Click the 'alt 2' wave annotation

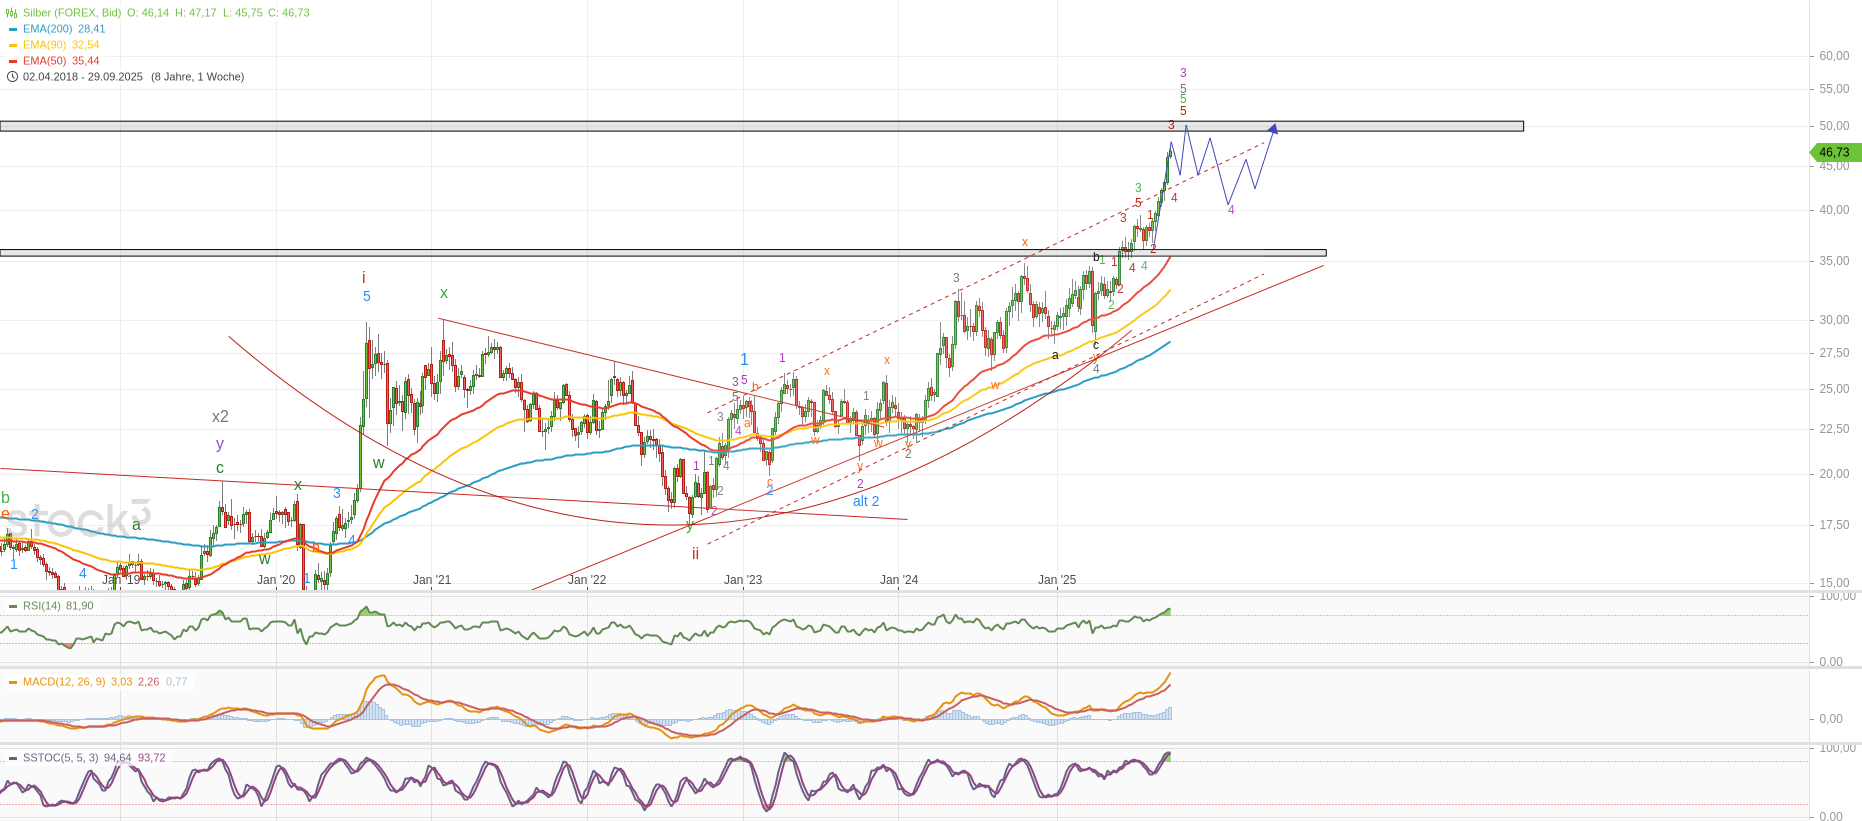coord(866,502)
